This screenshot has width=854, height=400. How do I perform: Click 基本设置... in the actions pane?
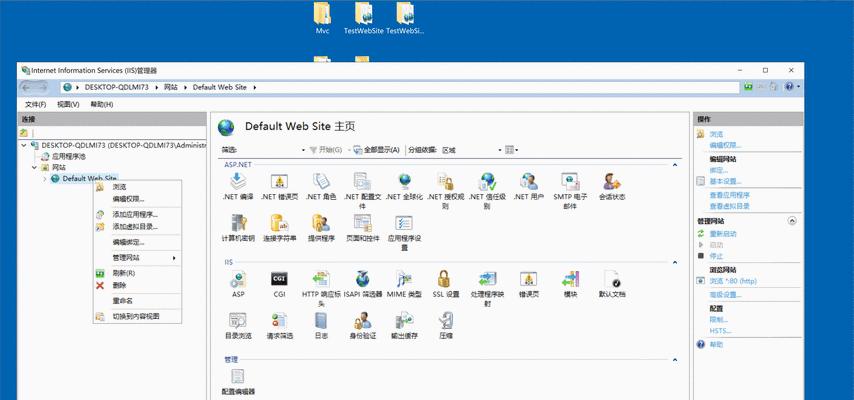(725, 181)
